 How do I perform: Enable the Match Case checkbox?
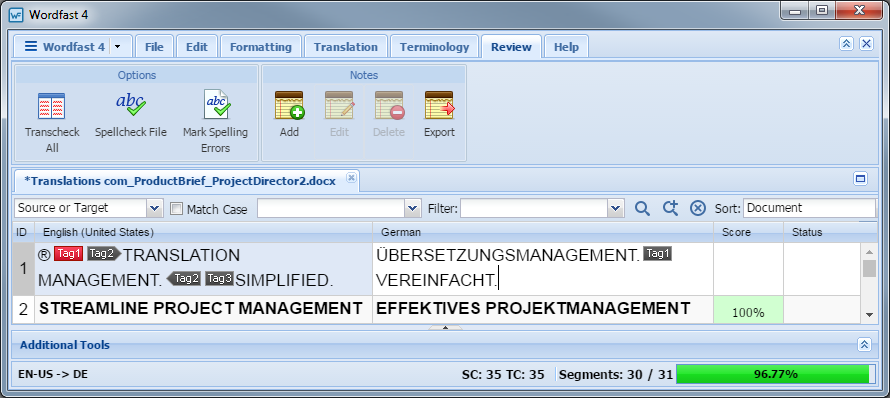pos(177,209)
